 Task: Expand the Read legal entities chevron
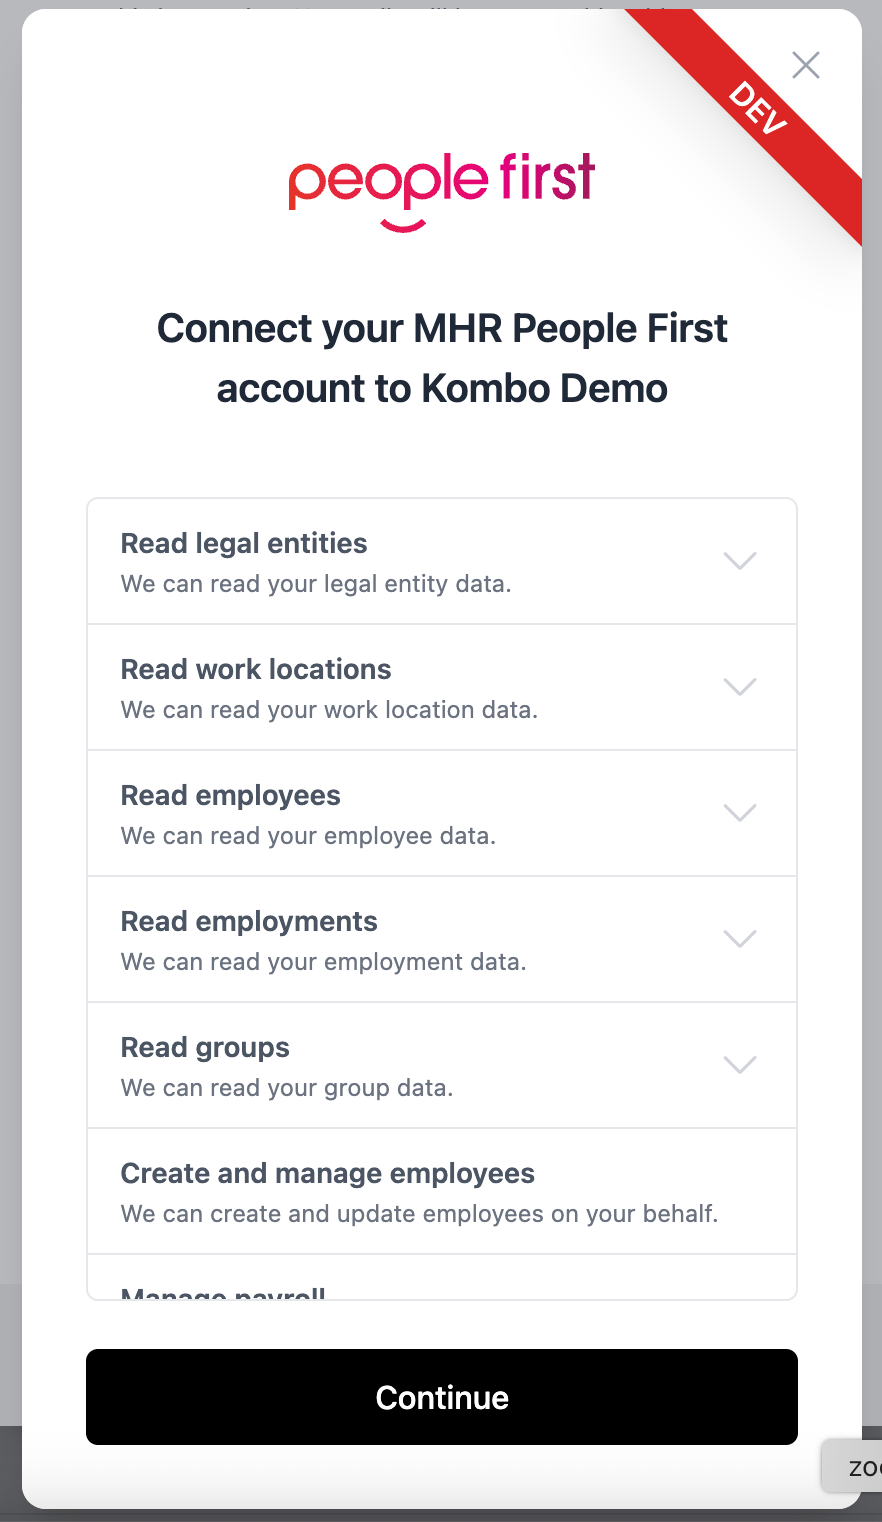click(x=740, y=561)
